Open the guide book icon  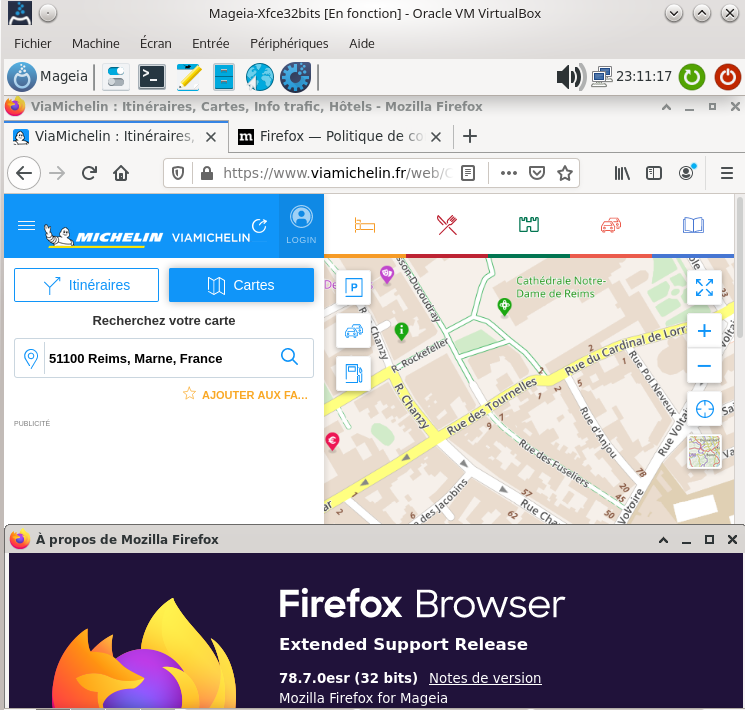pos(693,225)
